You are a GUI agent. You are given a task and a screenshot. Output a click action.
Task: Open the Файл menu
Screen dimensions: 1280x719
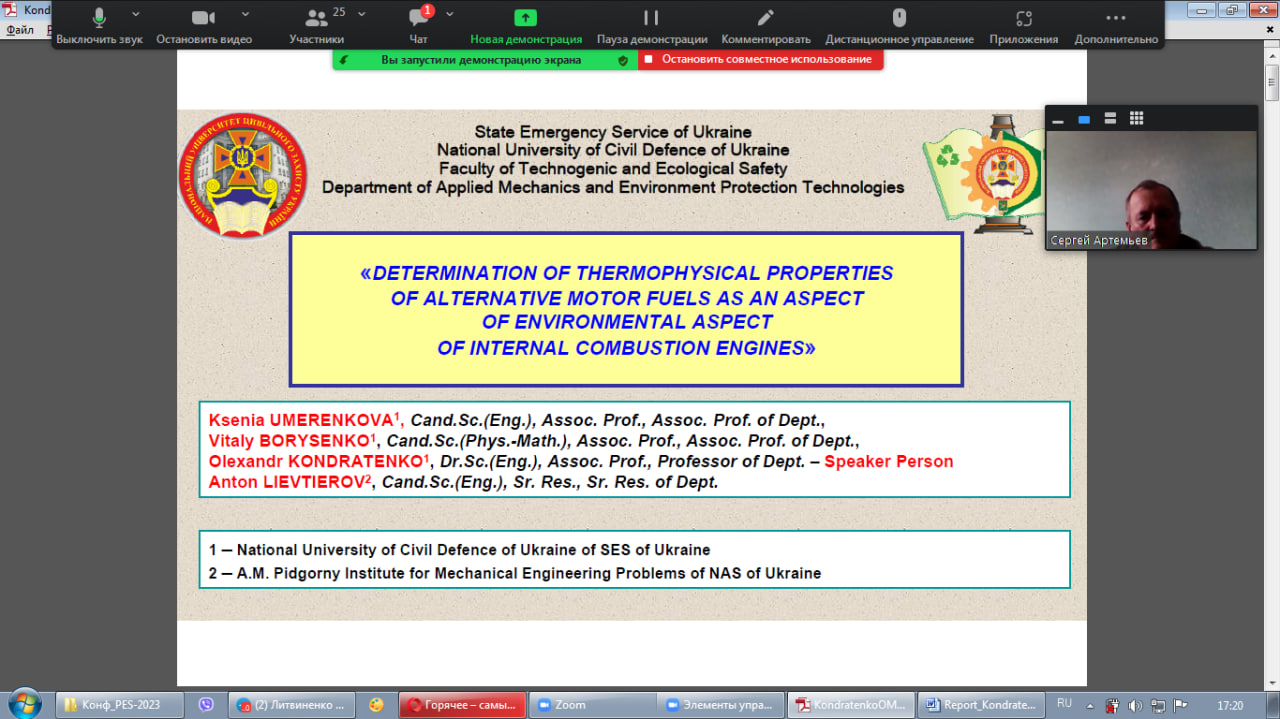click(20, 30)
